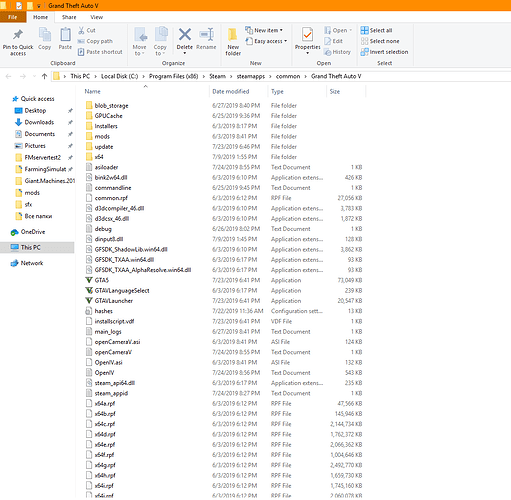Image resolution: width=511 pixels, height=500 pixels.
Task: Select the GTA5 application icon
Action: (x=89, y=280)
